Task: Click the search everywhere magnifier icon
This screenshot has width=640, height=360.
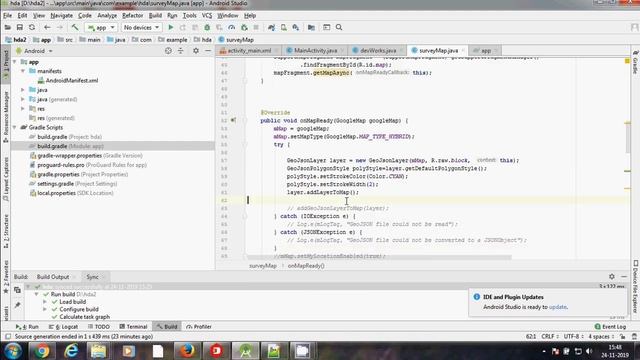Action: (339, 27)
